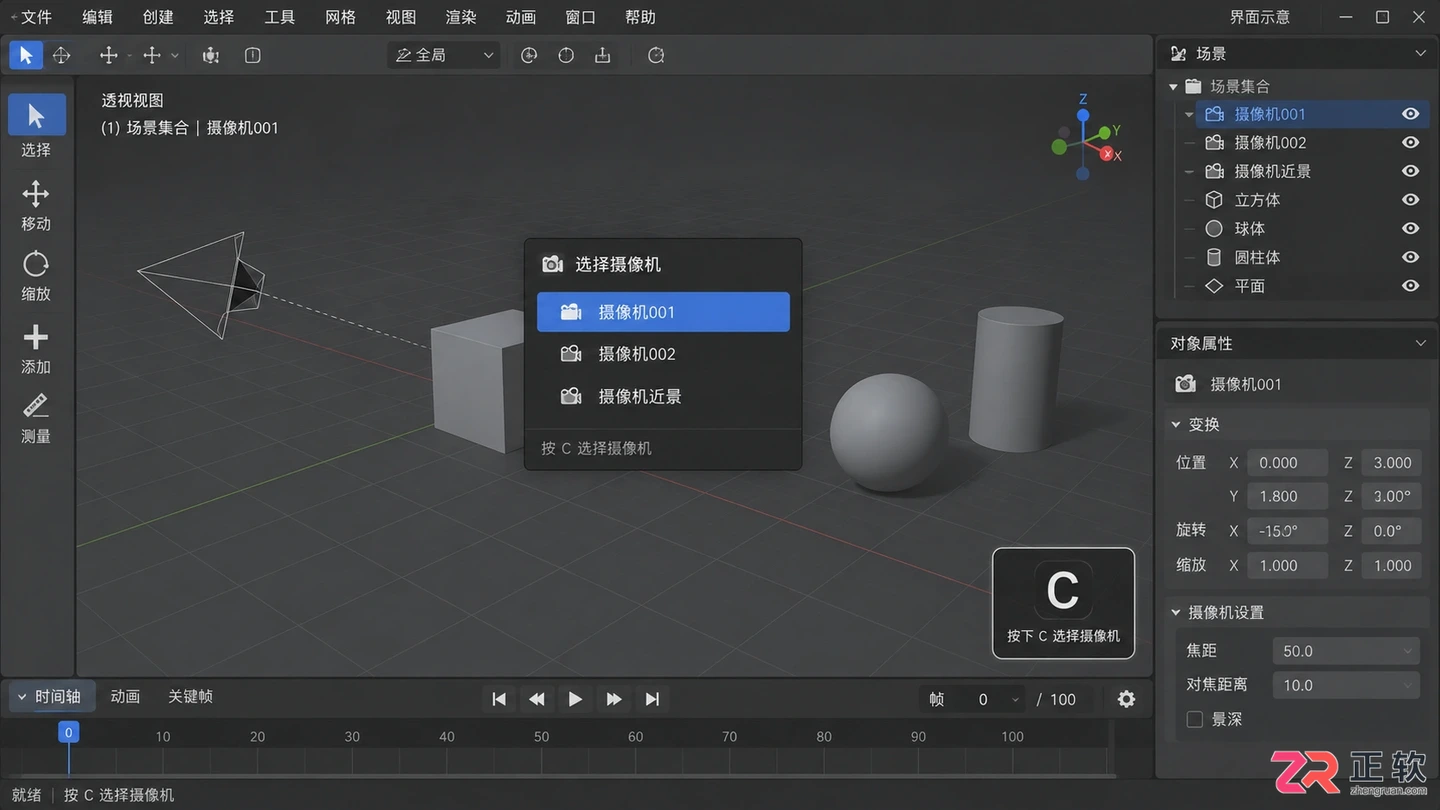Click the refresh clock icon in top toolbar
The height and width of the screenshot is (810, 1440).
coord(656,55)
